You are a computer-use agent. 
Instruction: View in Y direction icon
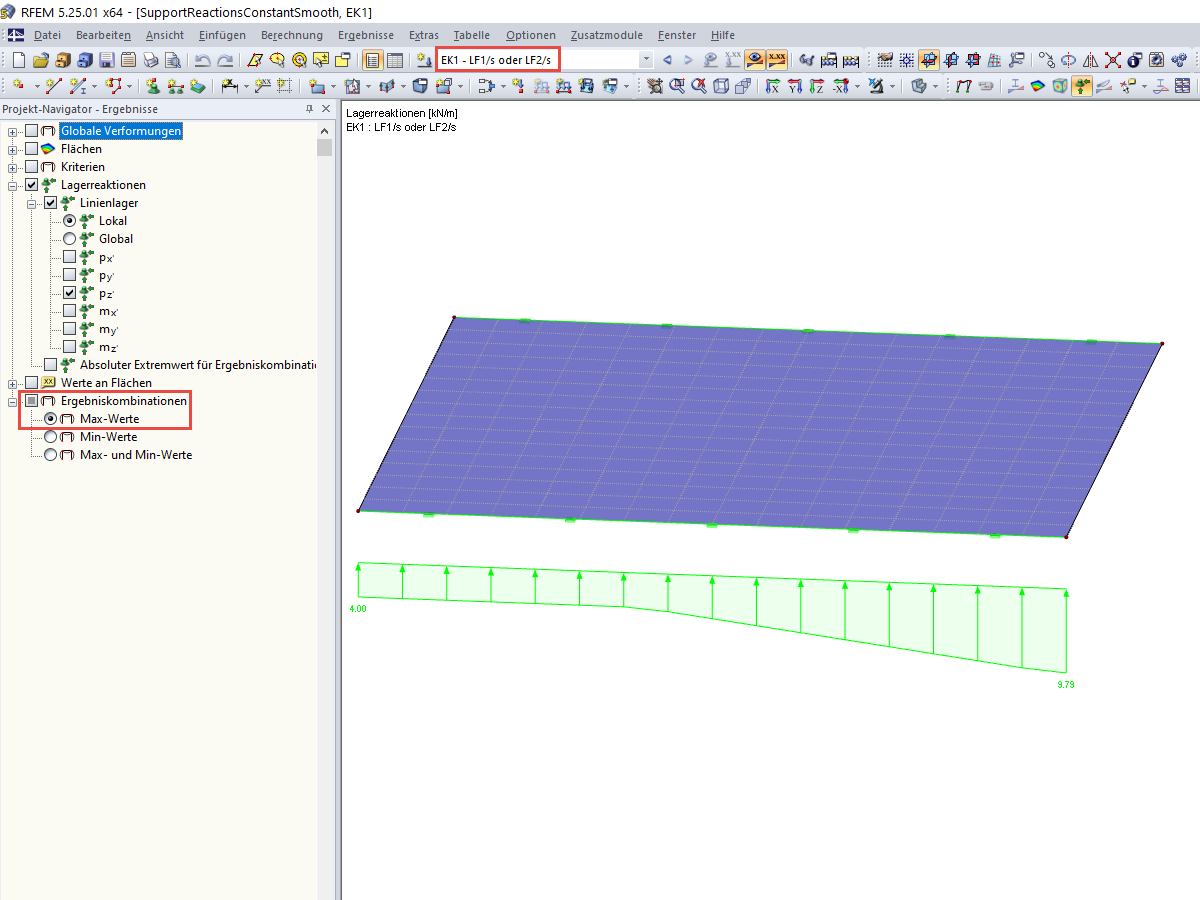pyautogui.click(x=795, y=87)
